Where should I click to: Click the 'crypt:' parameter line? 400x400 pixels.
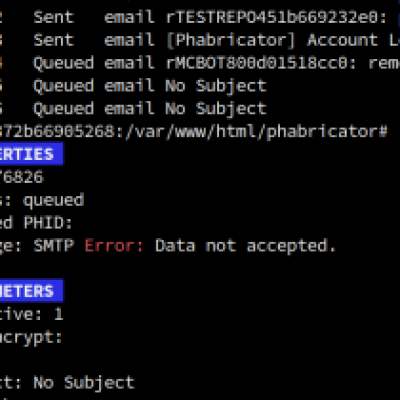(31, 338)
